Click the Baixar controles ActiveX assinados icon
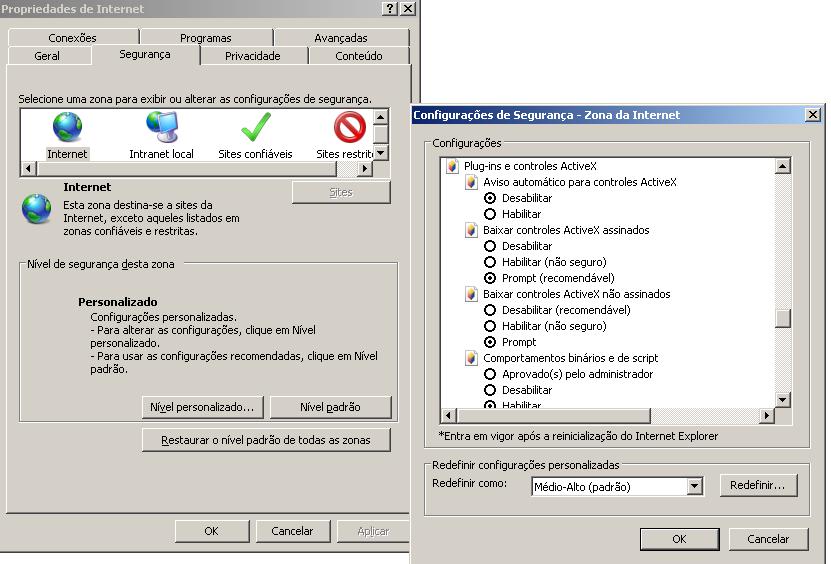This screenshot has height=564, width=831. point(472,230)
